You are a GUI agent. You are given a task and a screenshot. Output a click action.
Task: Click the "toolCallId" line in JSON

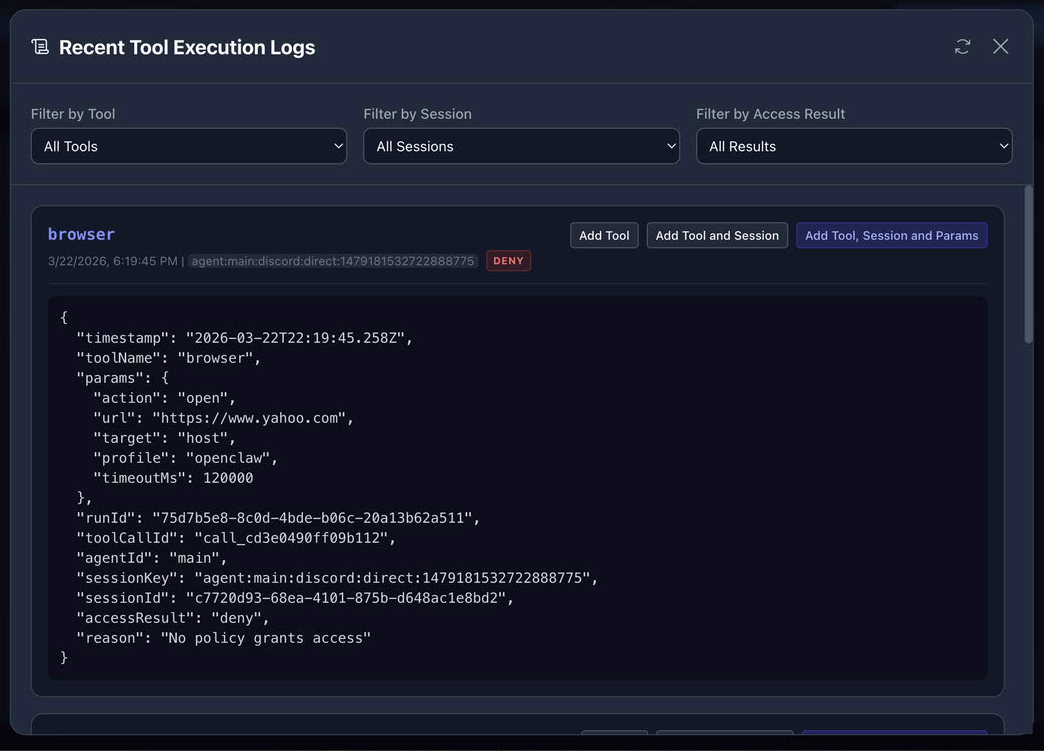236,538
